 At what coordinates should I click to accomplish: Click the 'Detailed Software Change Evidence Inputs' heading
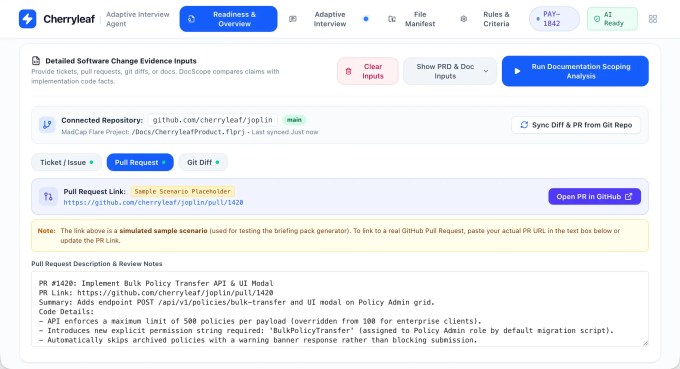coord(121,61)
